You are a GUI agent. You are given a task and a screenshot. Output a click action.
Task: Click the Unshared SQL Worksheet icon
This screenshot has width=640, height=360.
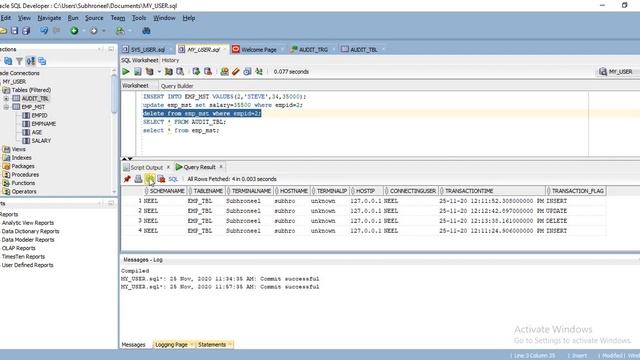224,72
